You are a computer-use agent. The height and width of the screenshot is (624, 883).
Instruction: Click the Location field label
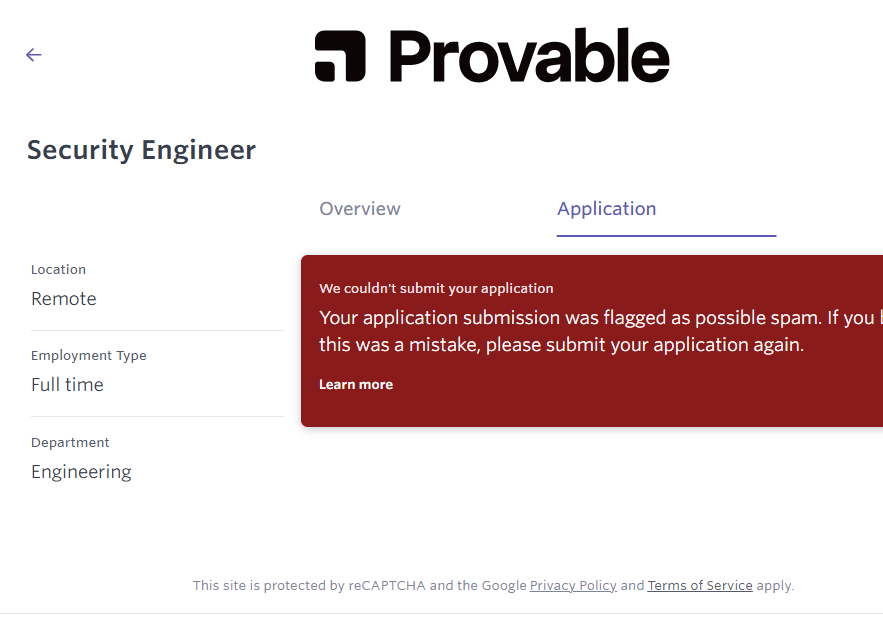coord(58,270)
